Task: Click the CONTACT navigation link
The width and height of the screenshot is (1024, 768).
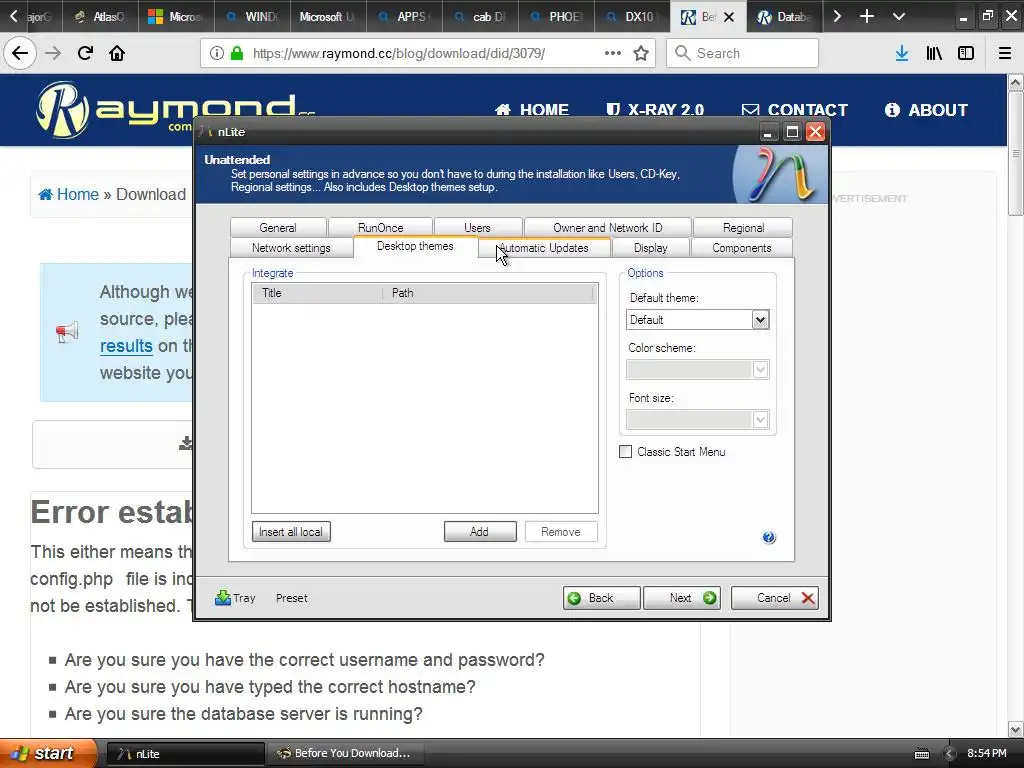Action: 795,110
